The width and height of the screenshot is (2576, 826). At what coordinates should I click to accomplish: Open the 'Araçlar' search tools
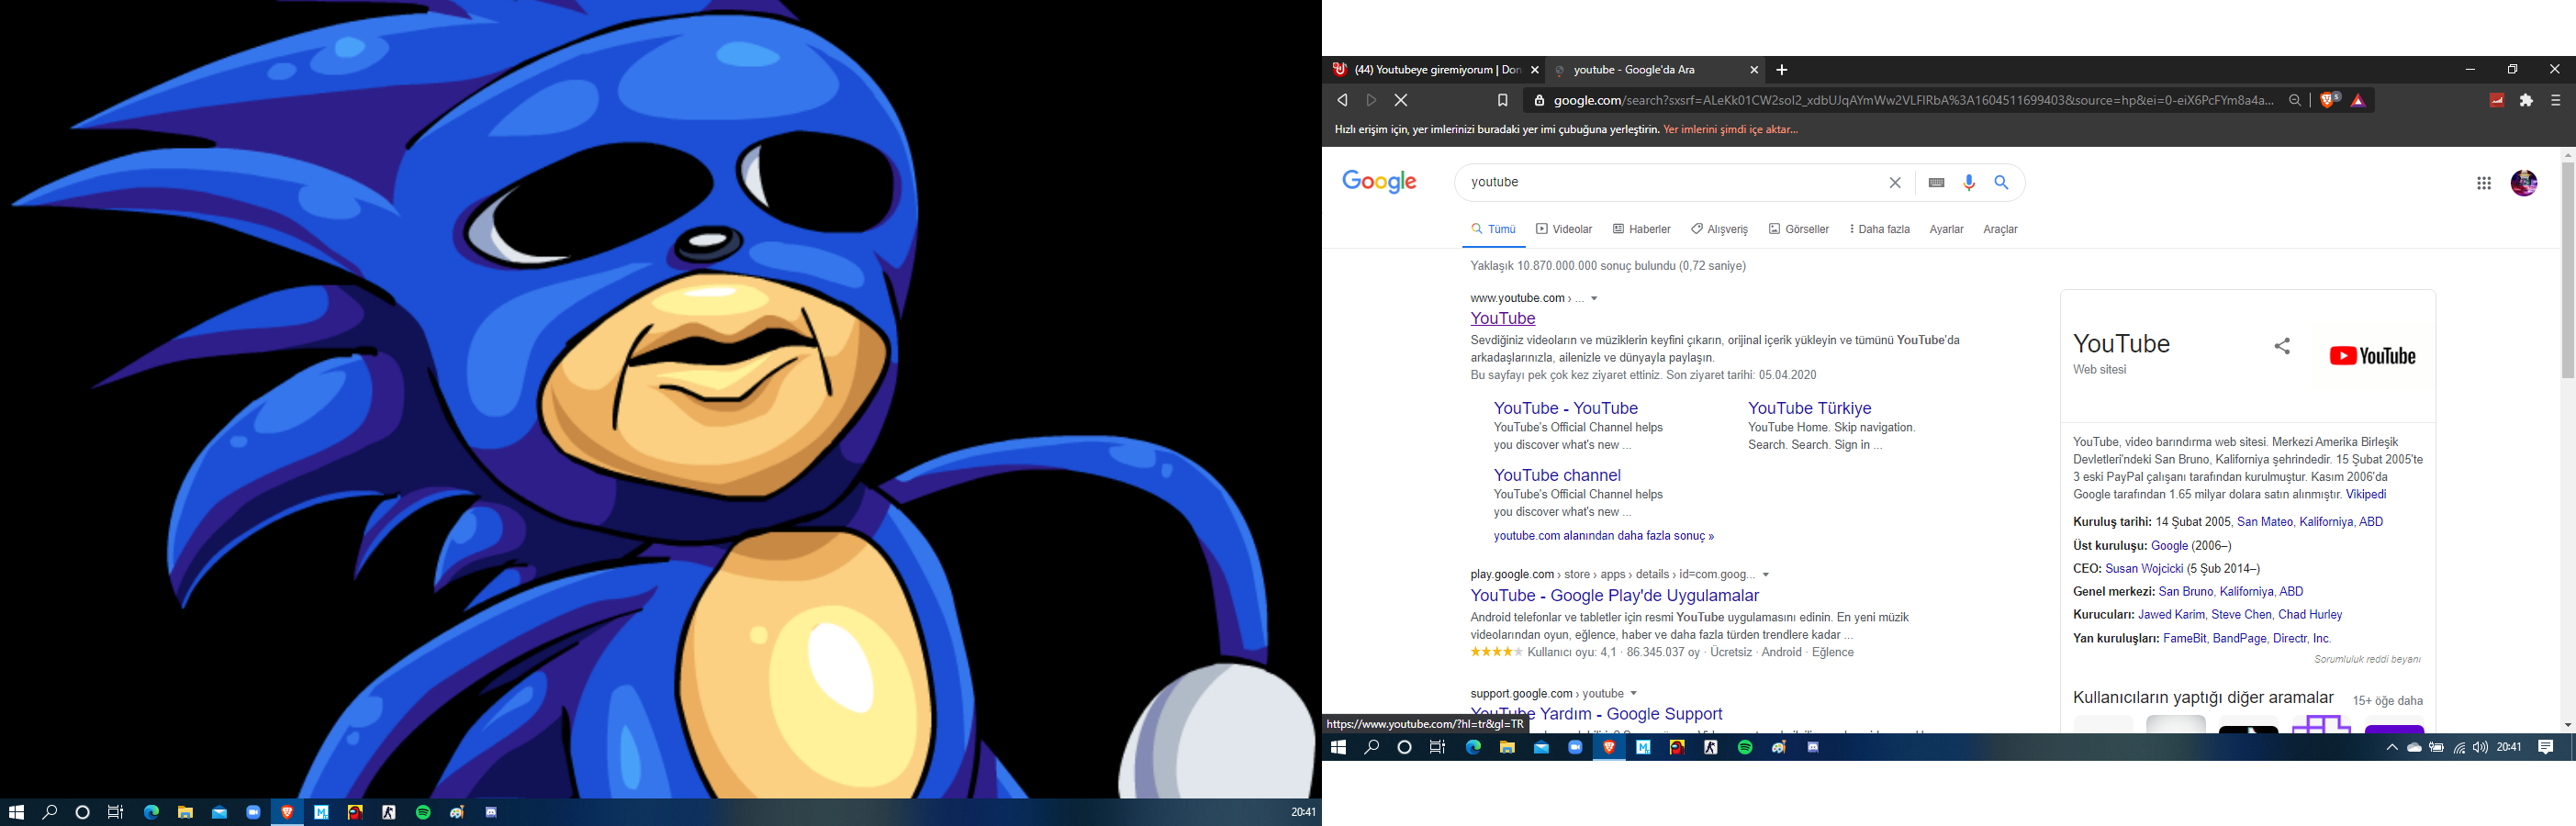[2000, 229]
